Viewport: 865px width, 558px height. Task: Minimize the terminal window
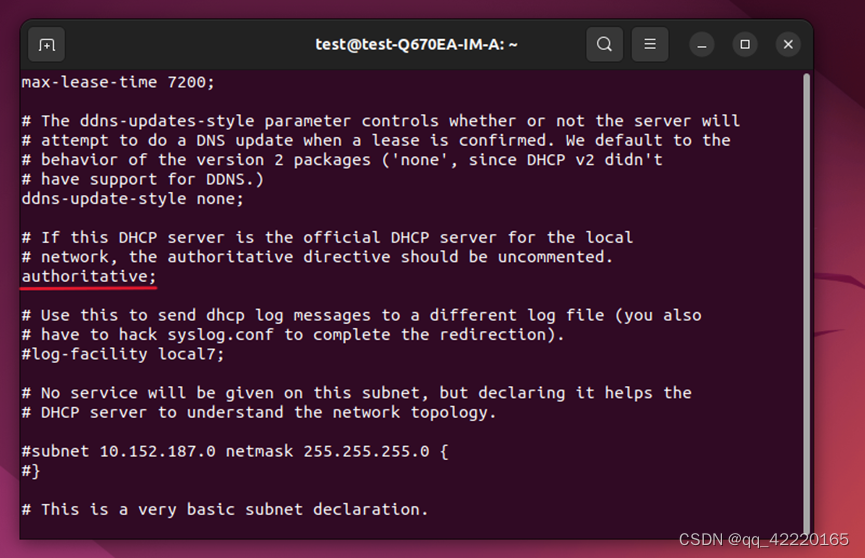click(702, 45)
